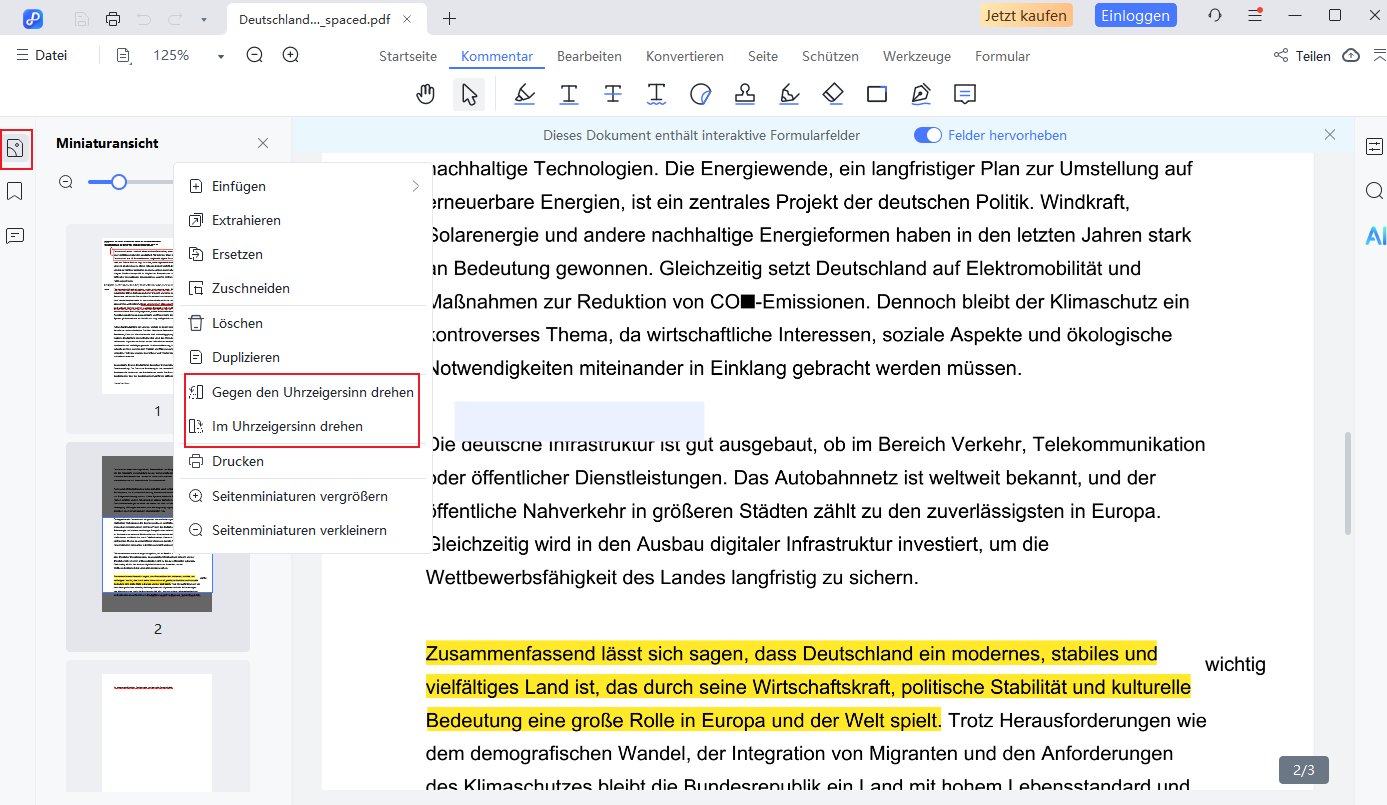Select the highlighter tool in toolbar
1387x805 pixels.
[x=524, y=94]
